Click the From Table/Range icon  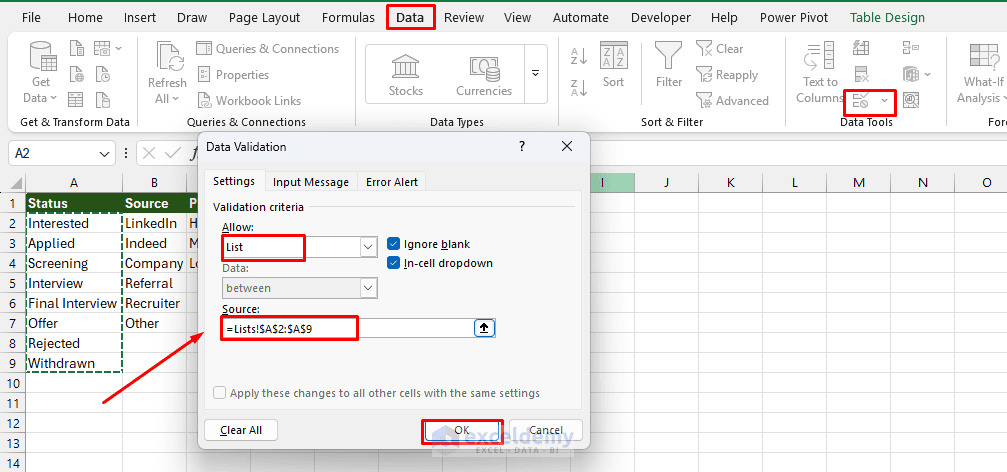click(x=77, y=100)
